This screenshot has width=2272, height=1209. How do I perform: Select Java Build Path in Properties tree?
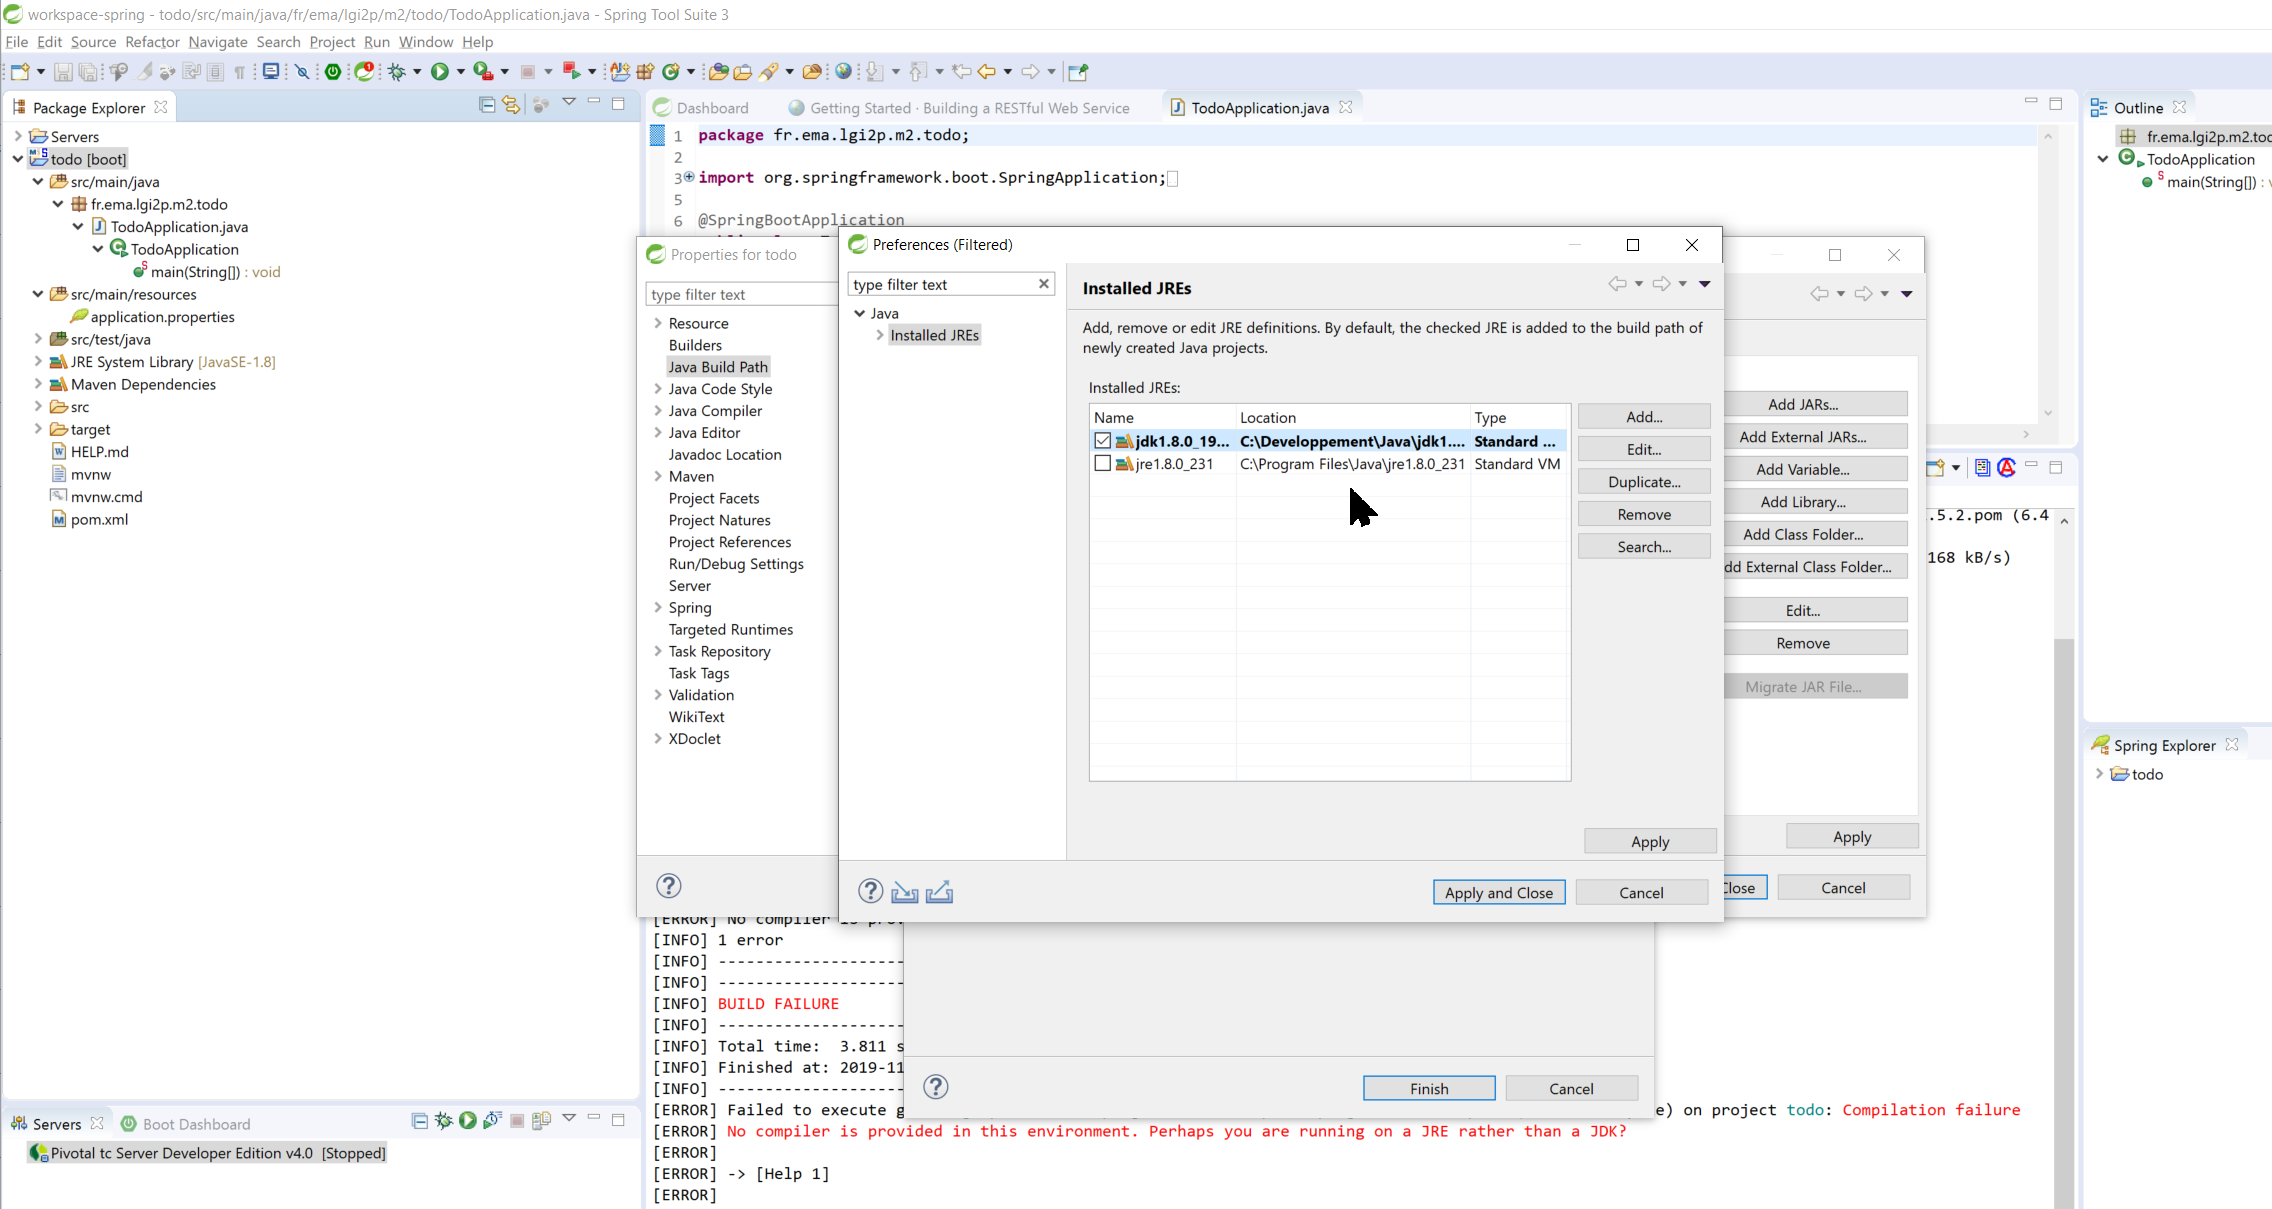(x=718, y=367)
